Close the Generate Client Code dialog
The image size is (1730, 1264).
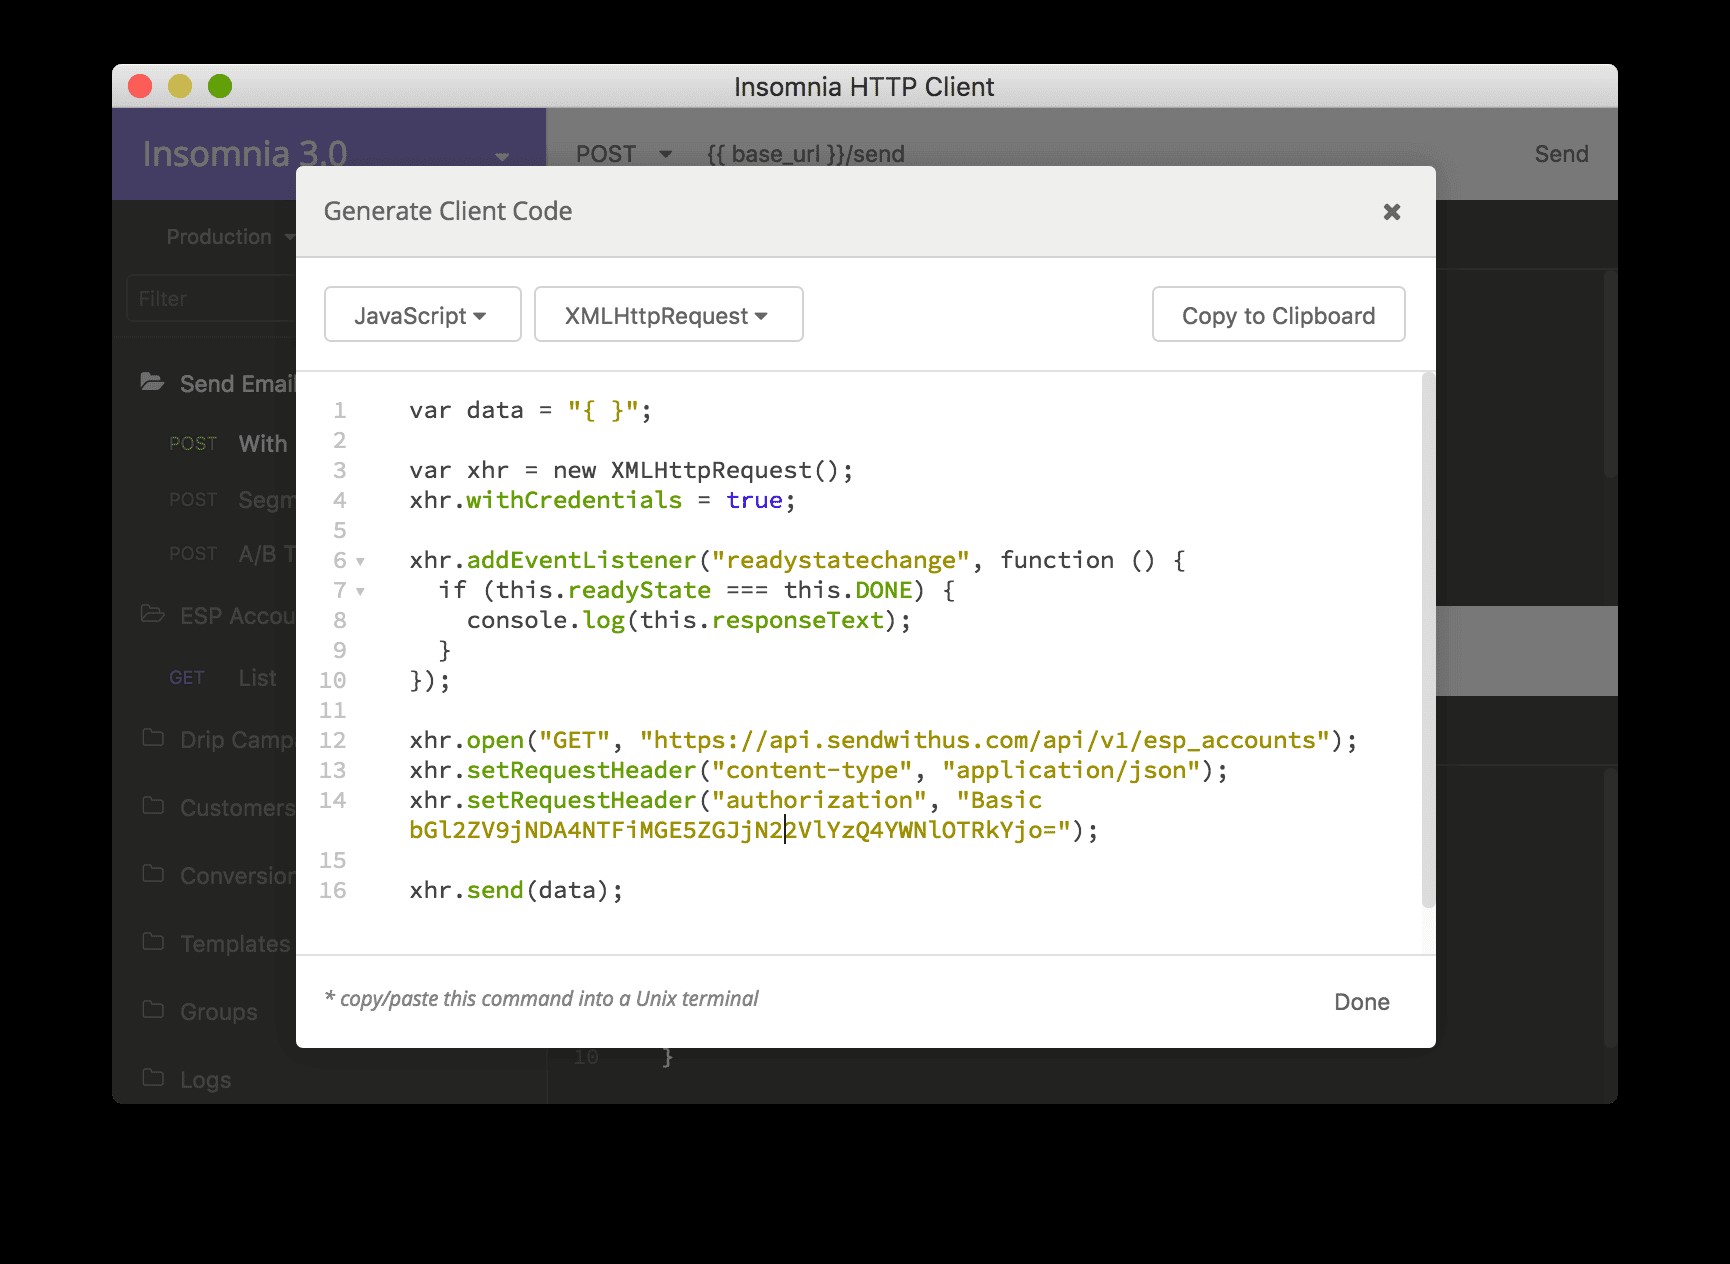pos(1391,212)
